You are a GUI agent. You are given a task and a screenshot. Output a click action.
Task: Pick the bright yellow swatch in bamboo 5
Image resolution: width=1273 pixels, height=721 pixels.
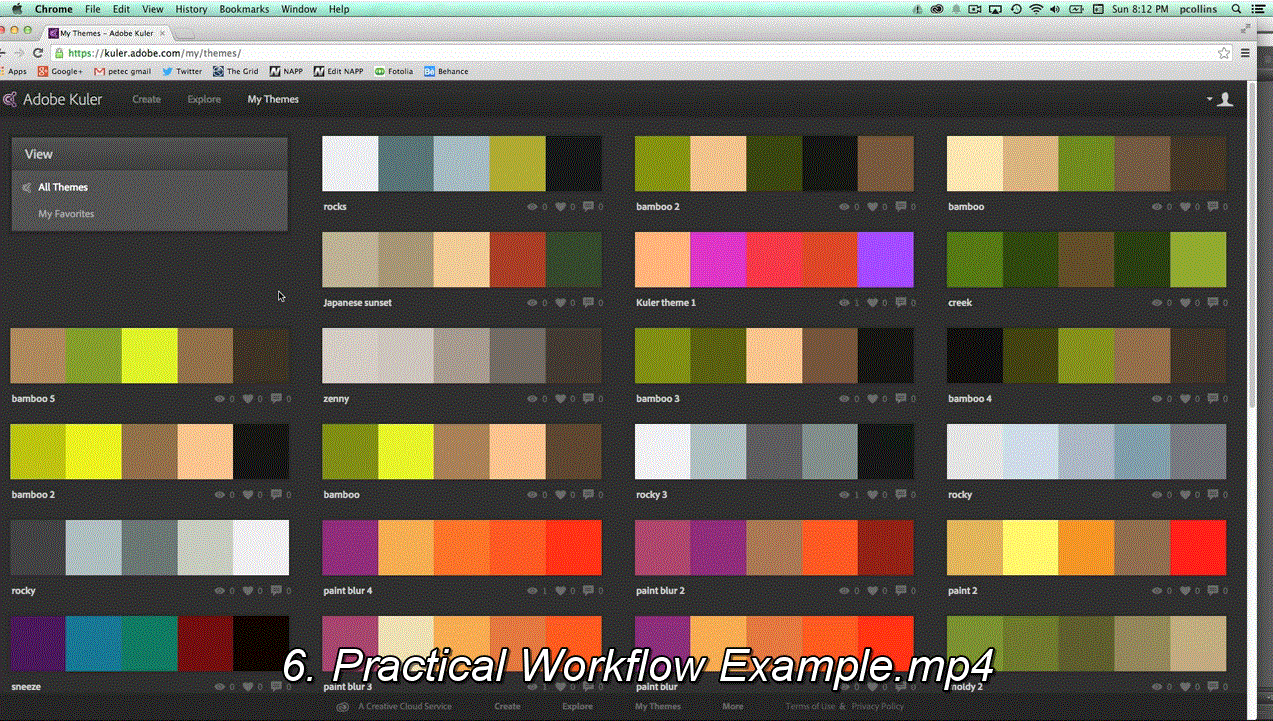pyautogui.click(x=150, y=356)
